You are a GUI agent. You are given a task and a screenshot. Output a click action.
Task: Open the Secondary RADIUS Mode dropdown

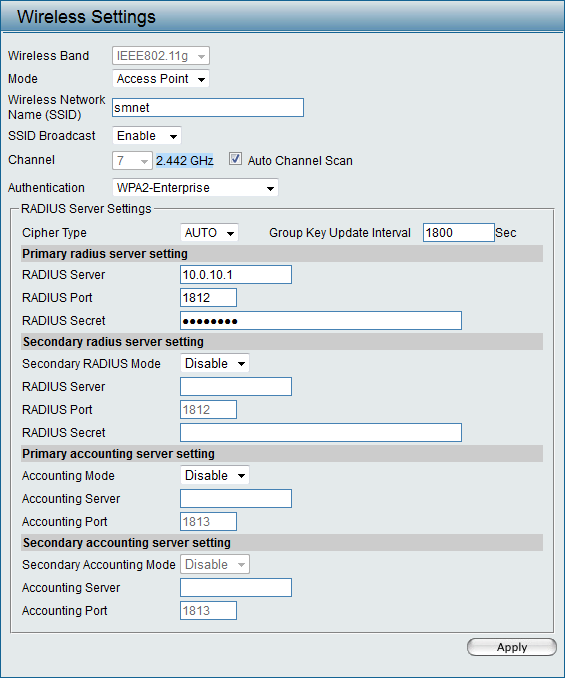click(215, 364)
